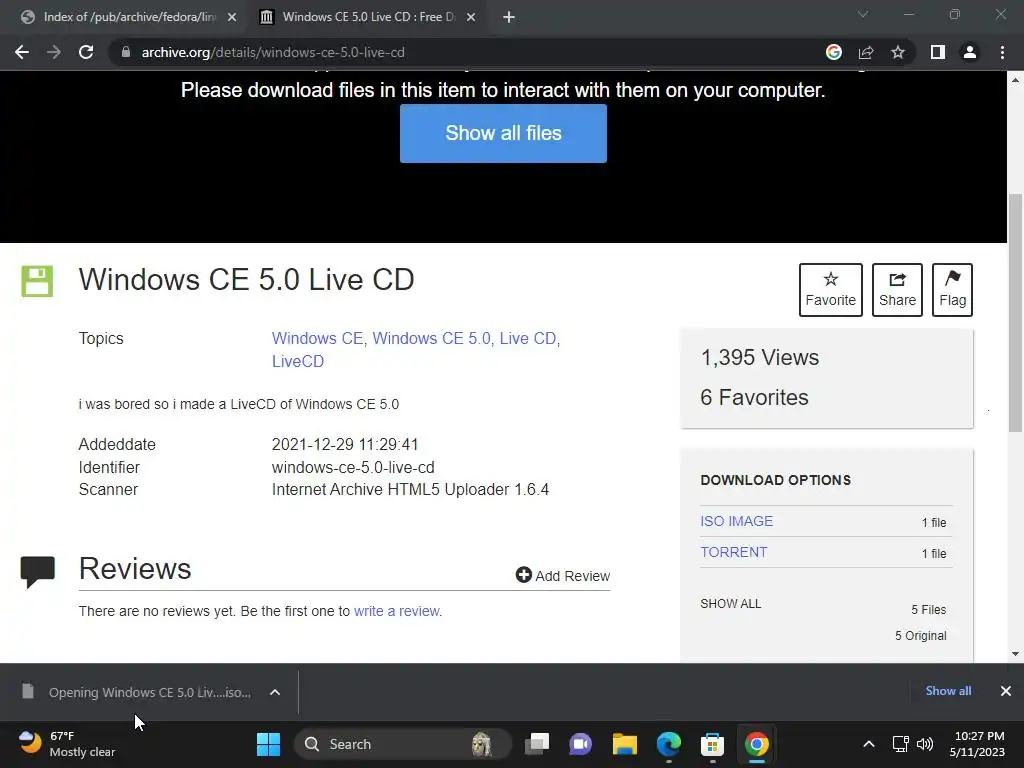Open the tab search dropdown arrow
Image resolution: width=1024 pixels, height=768 pixels.
863,14
